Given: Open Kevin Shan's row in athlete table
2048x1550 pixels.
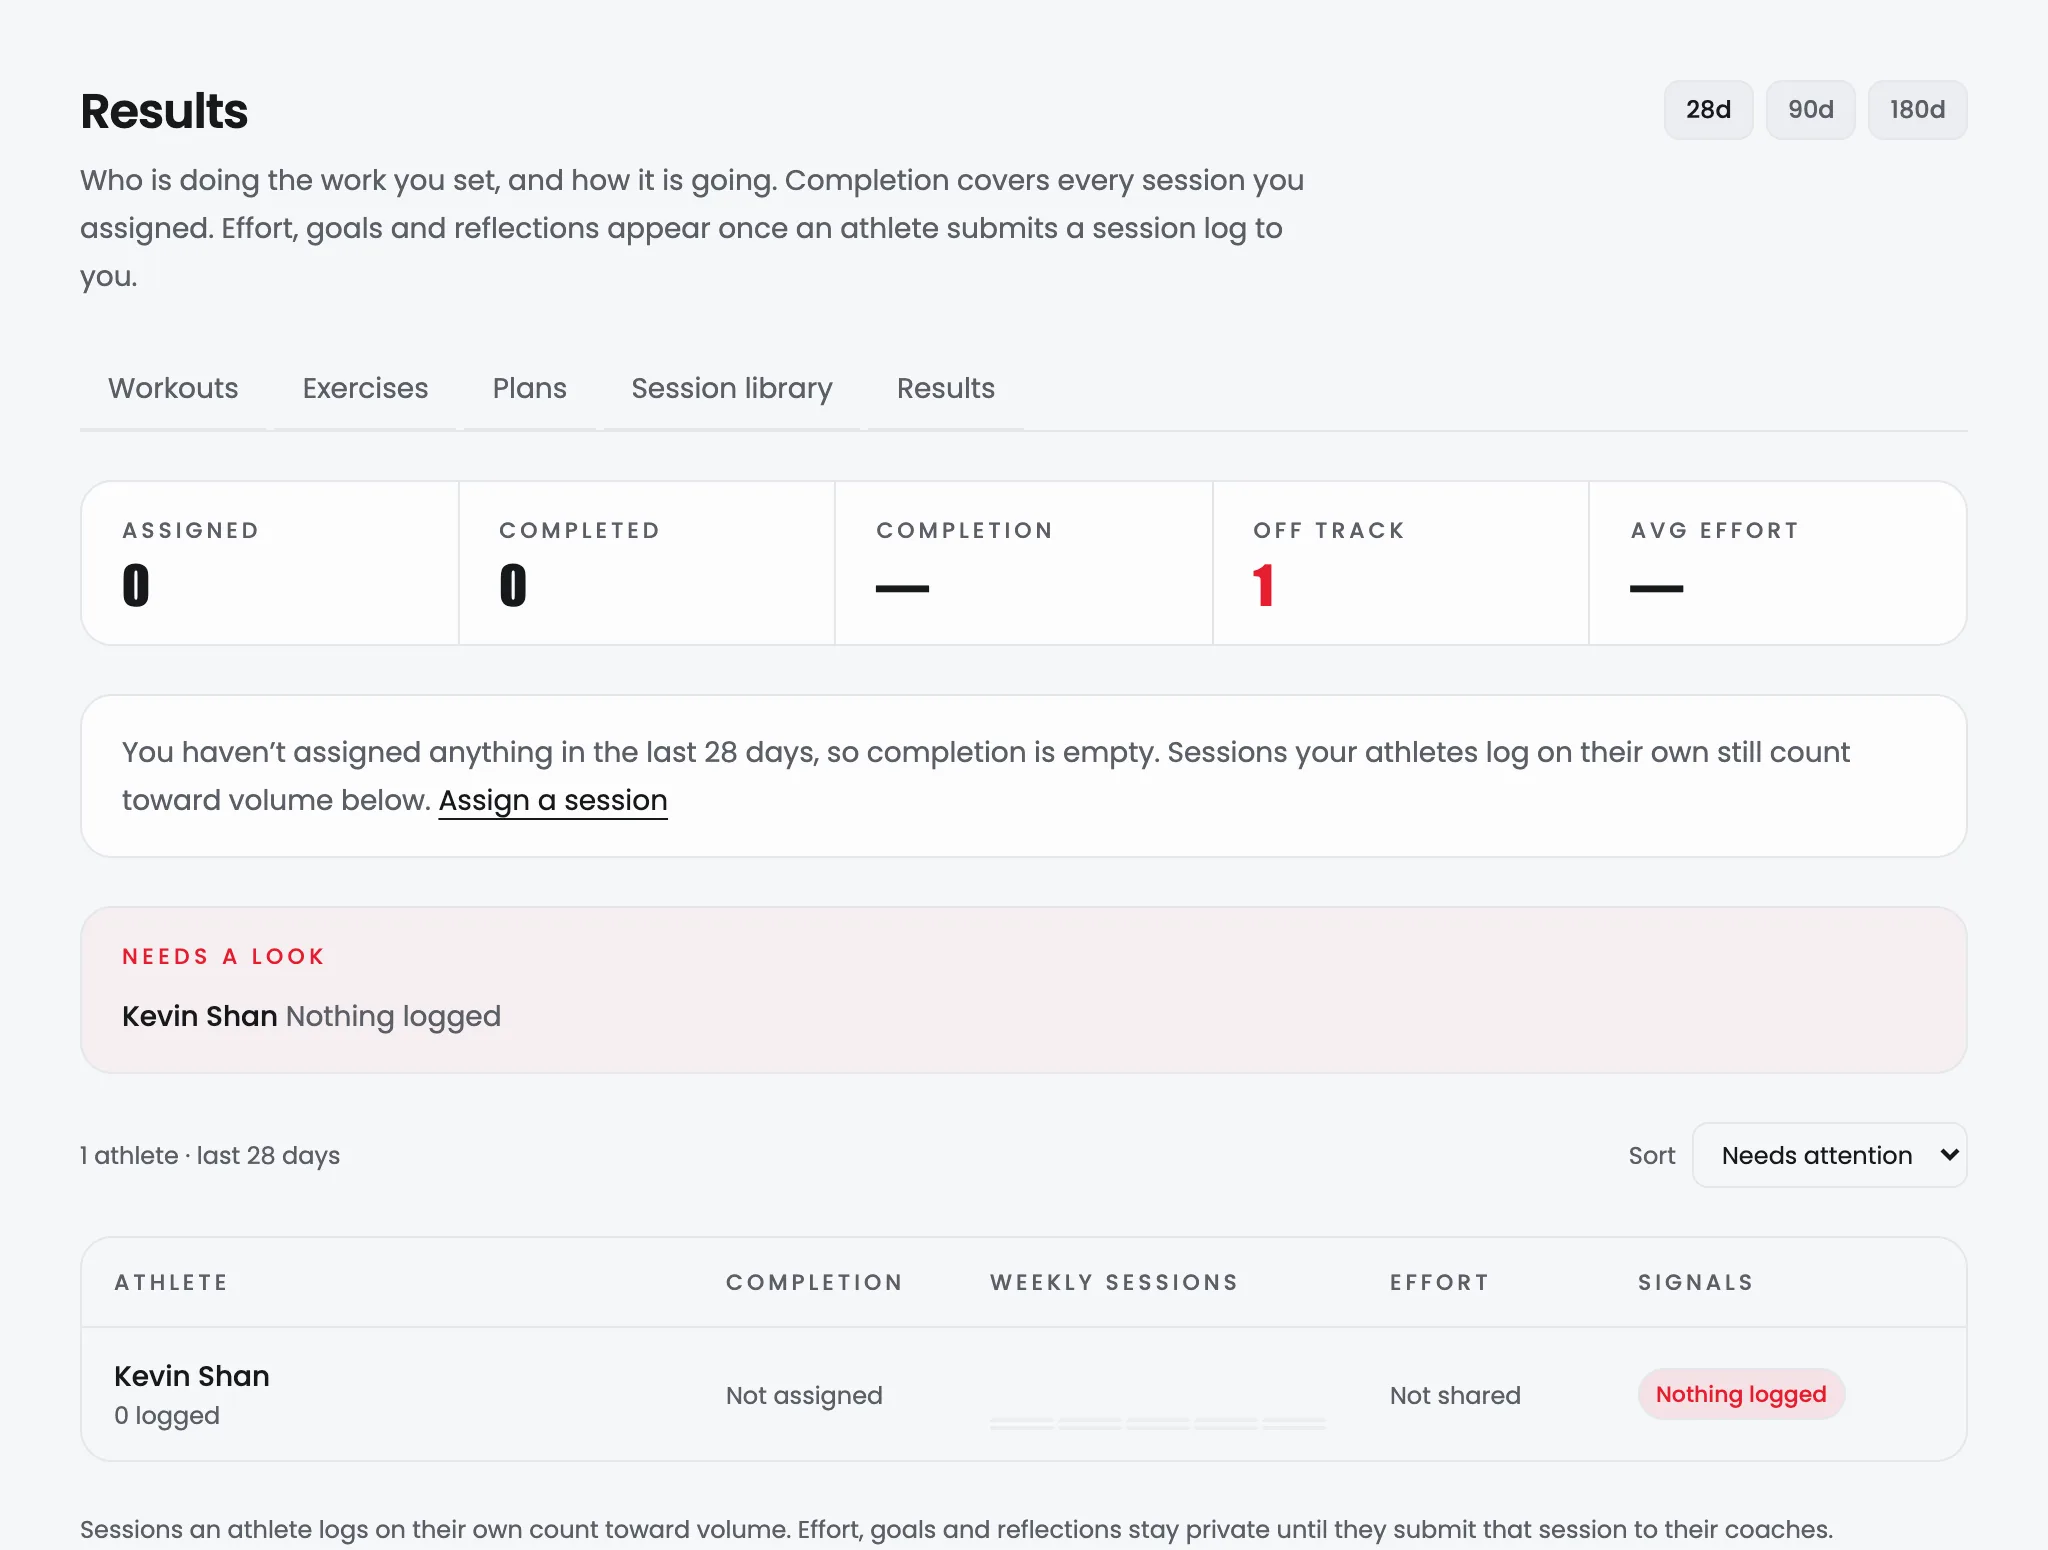Looking at the screenshot, I should [x=1023, y=1394].
